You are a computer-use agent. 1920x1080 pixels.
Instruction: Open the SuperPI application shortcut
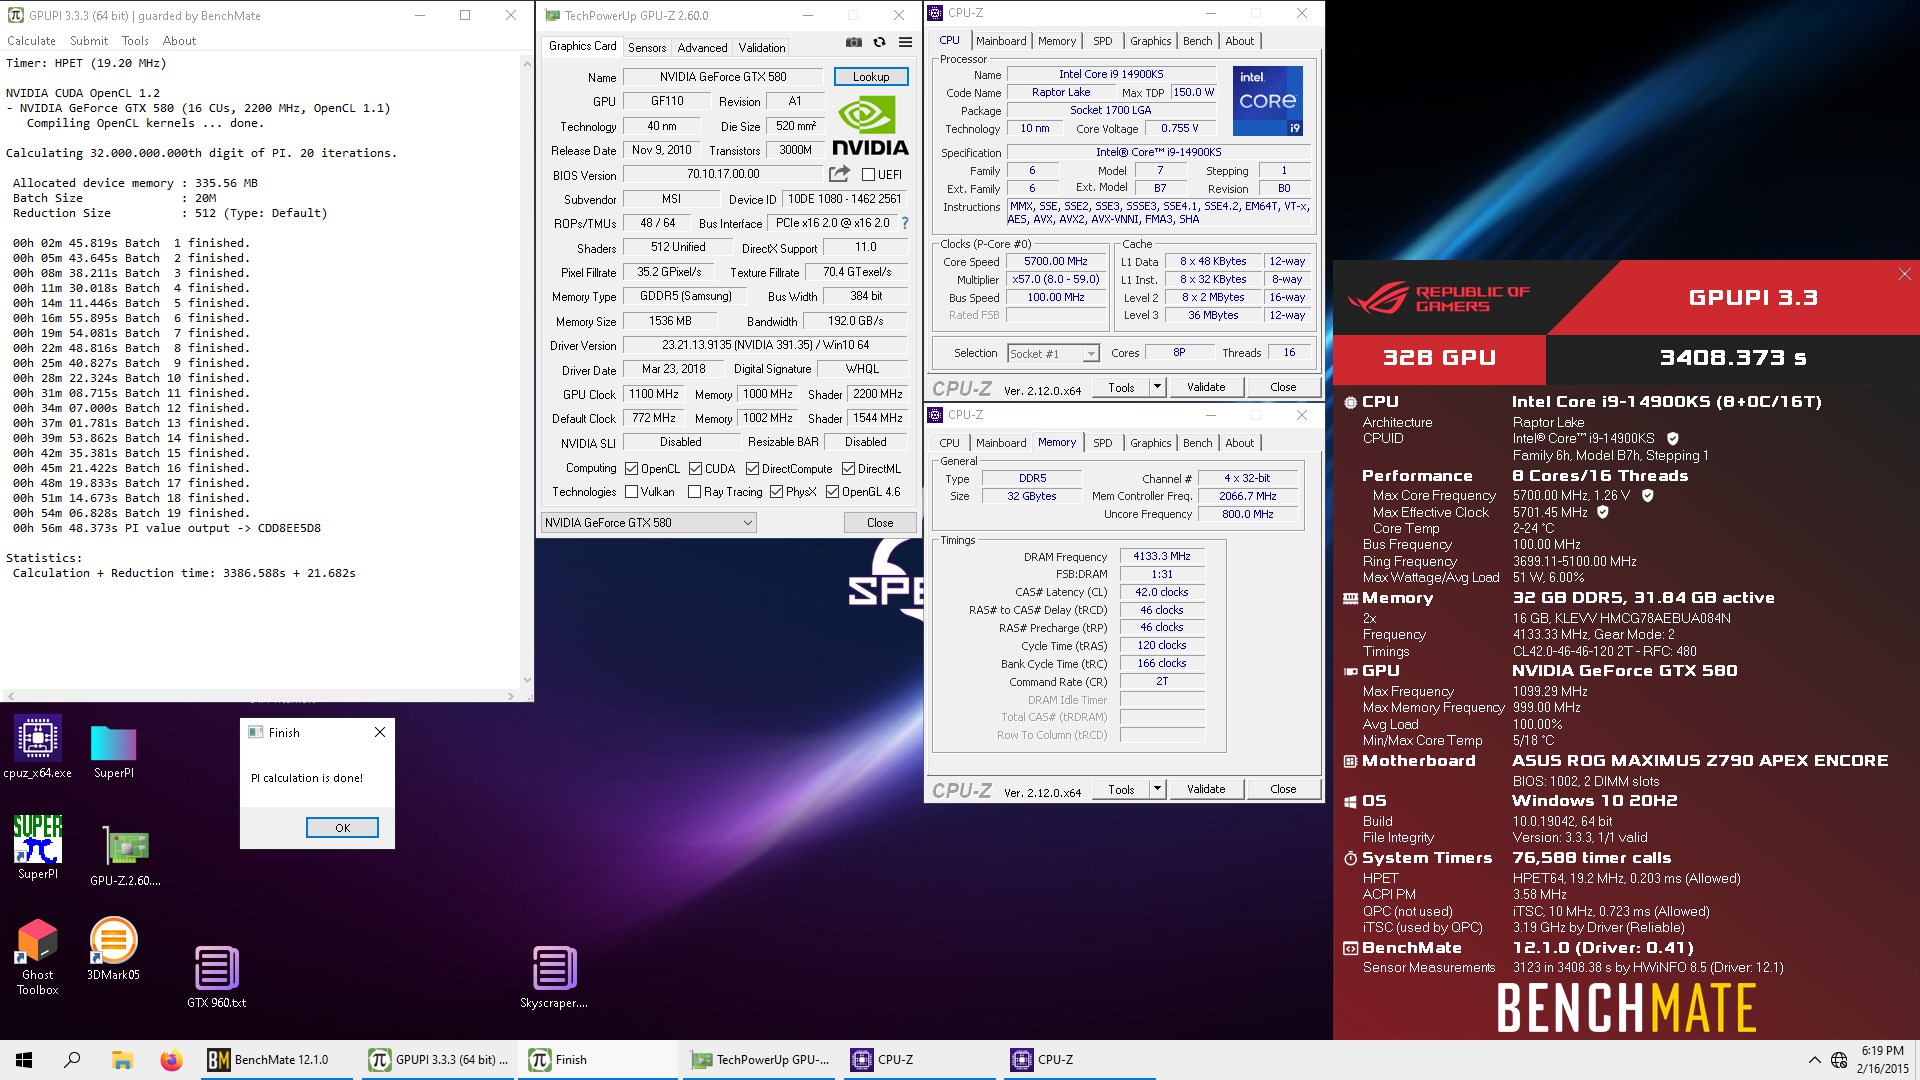[38, 847]
